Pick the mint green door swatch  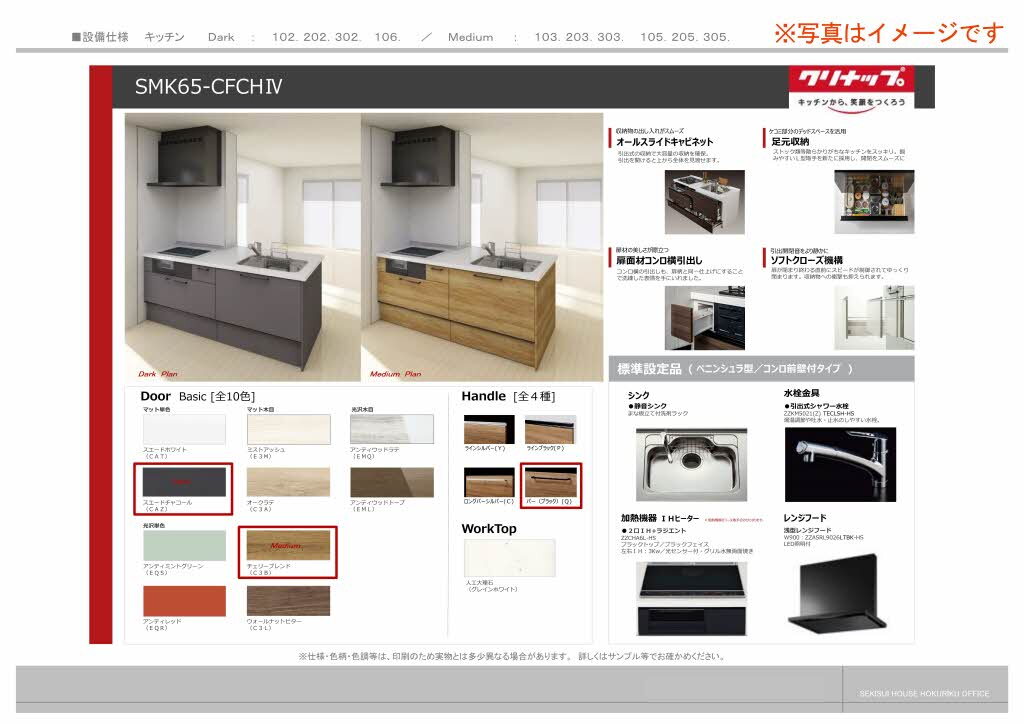[184, 545]
